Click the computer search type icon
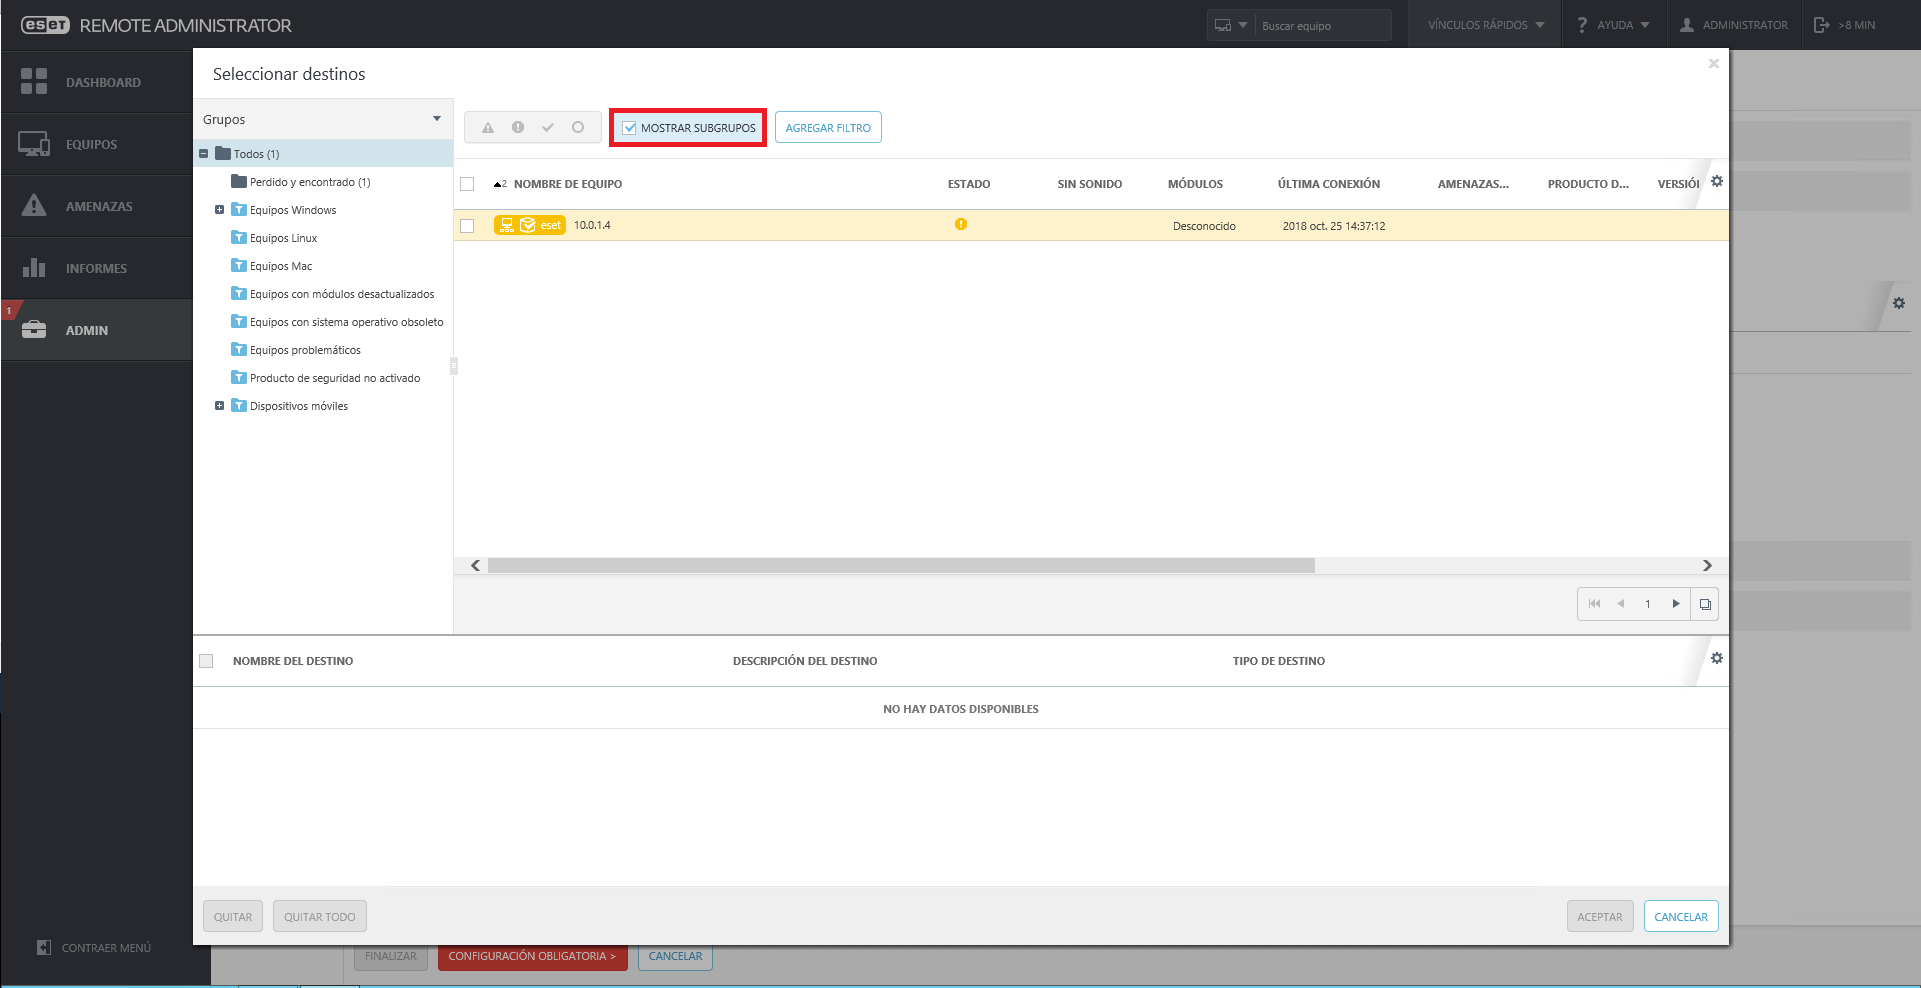 [x=1223, y=25]
